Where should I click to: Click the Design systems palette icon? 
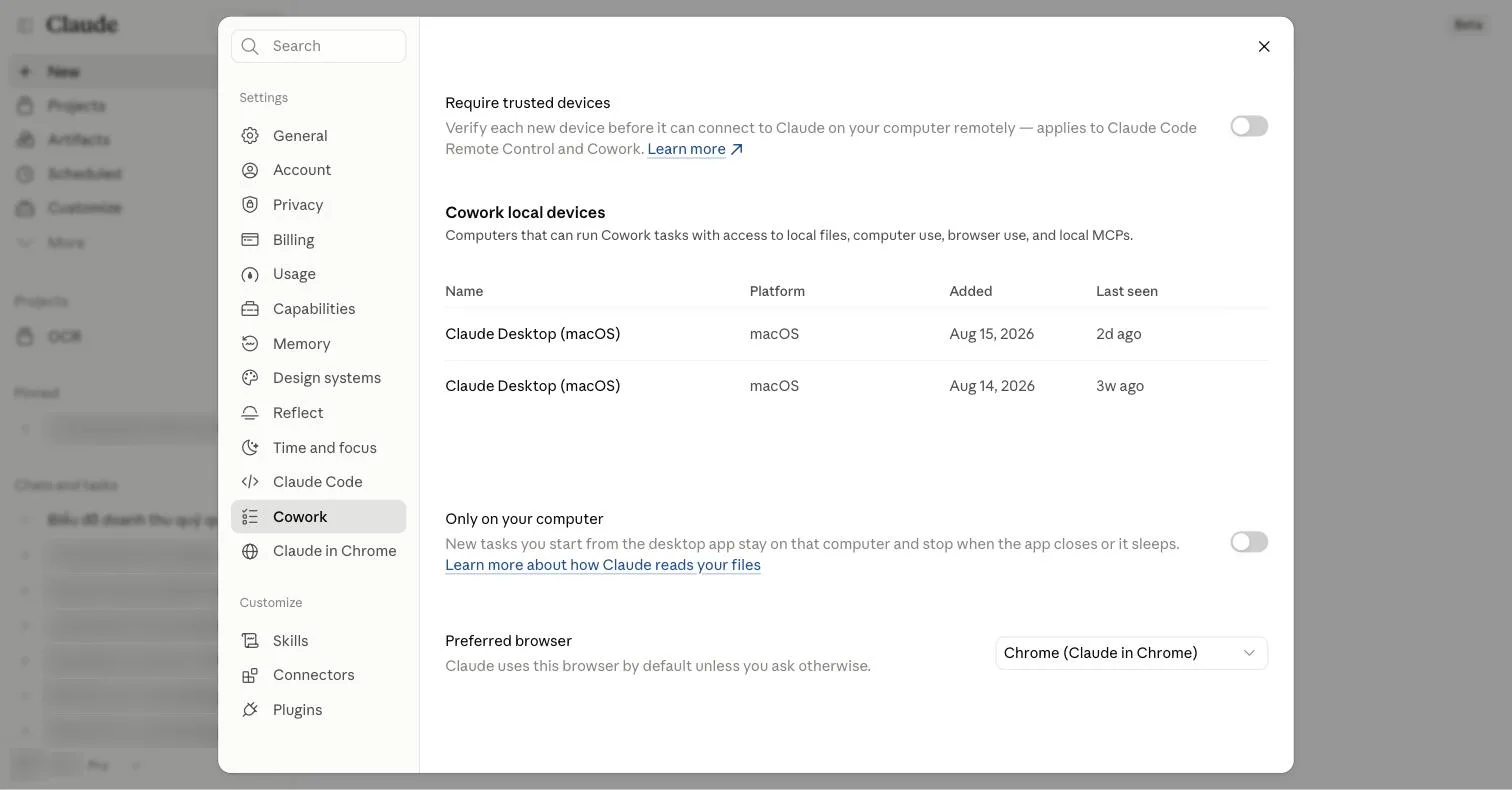tap(250, 378)
